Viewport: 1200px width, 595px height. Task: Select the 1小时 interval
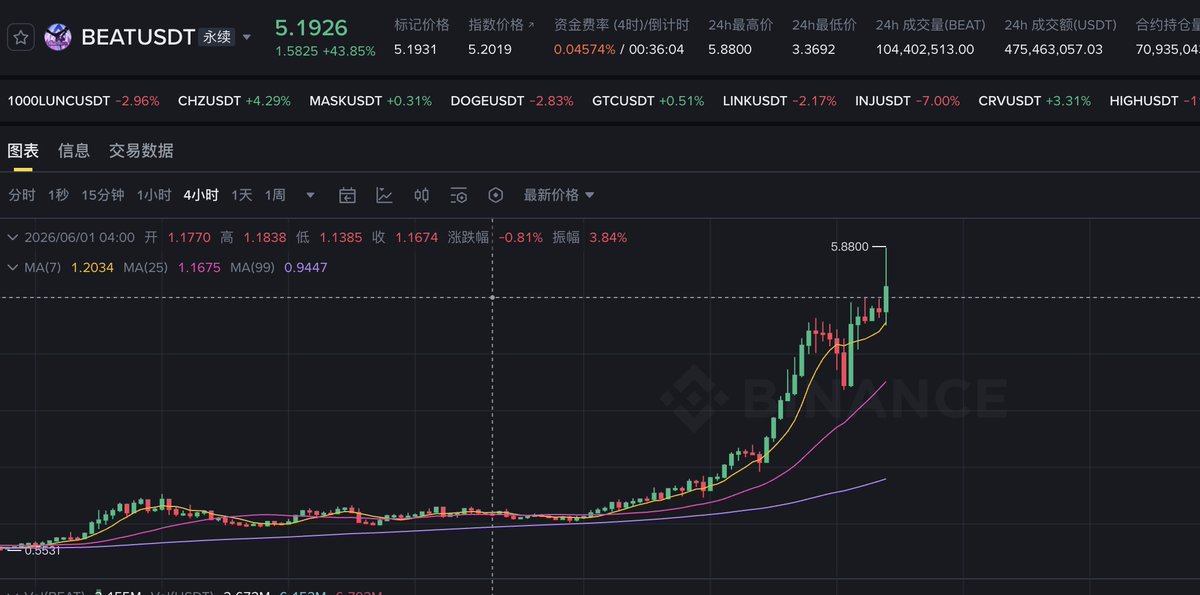coord(154,195)
